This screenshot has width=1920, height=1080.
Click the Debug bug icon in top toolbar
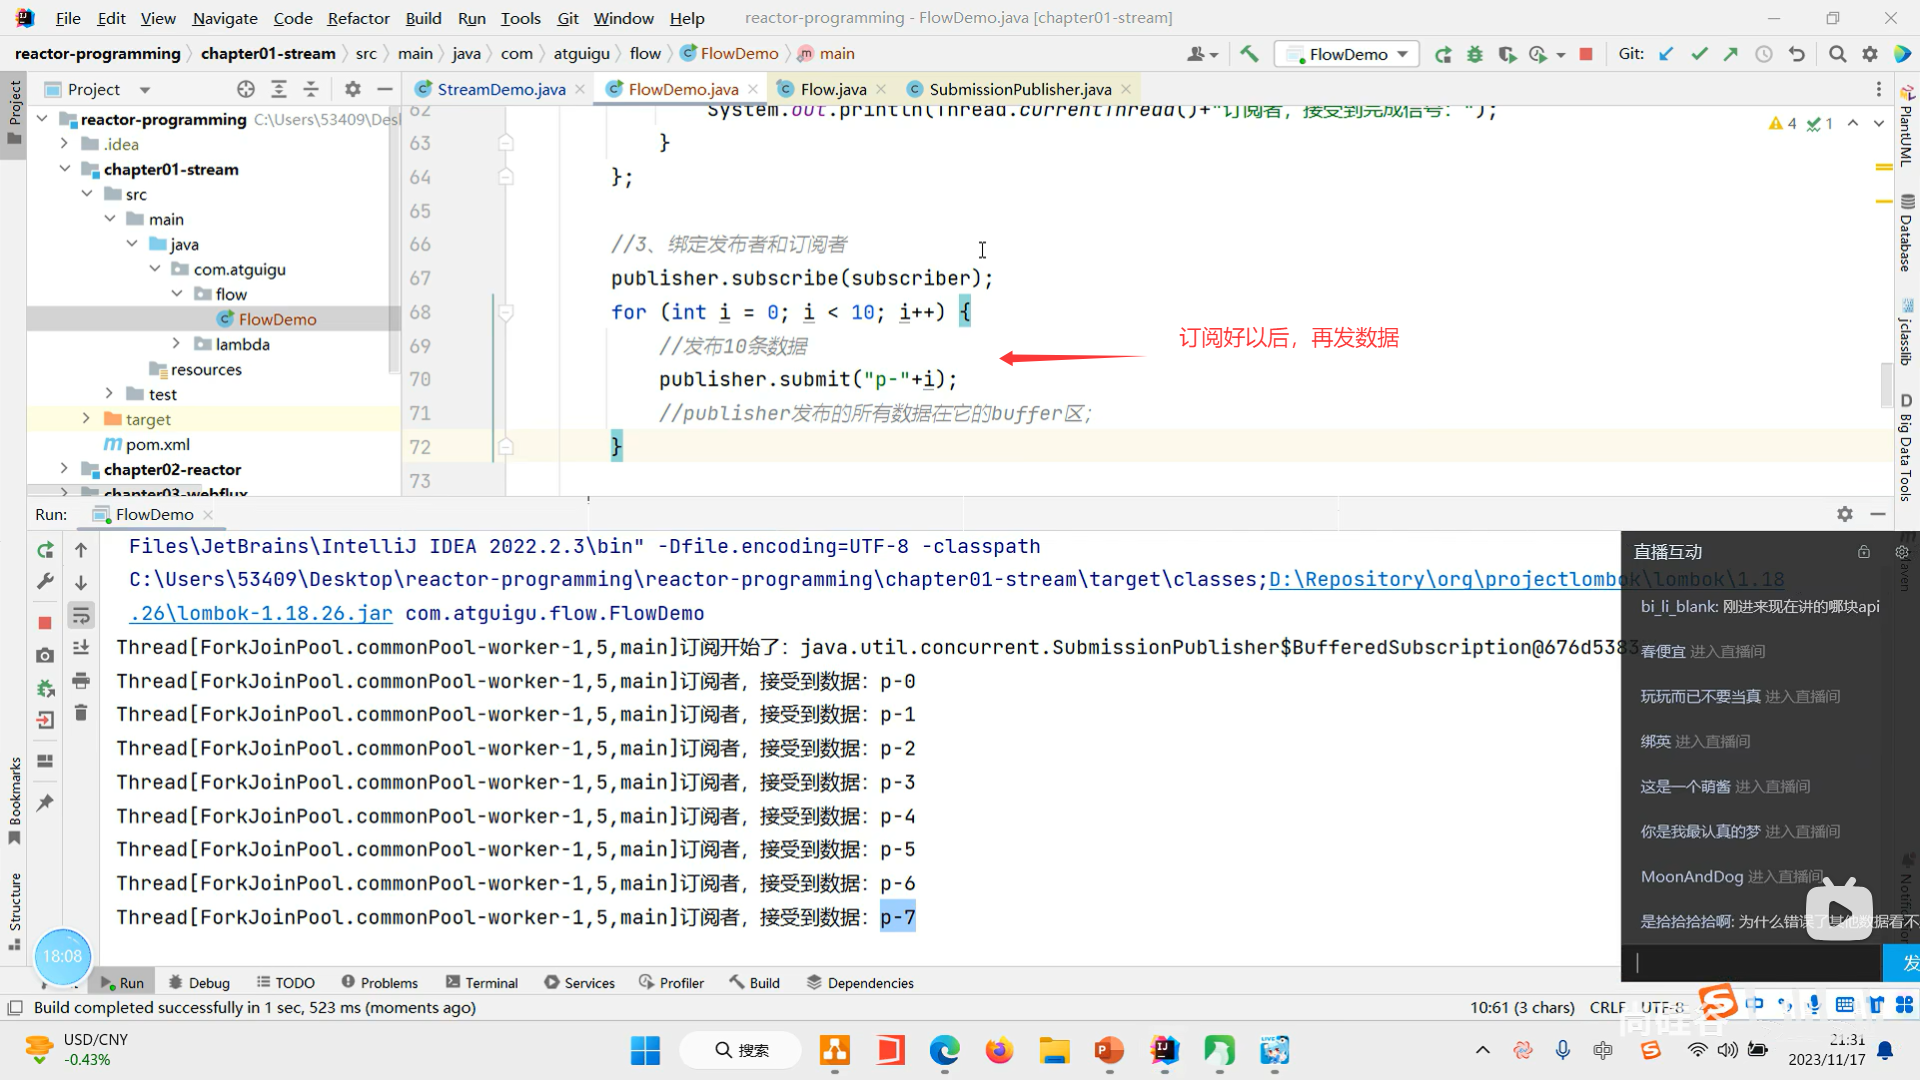point(1475,54)
